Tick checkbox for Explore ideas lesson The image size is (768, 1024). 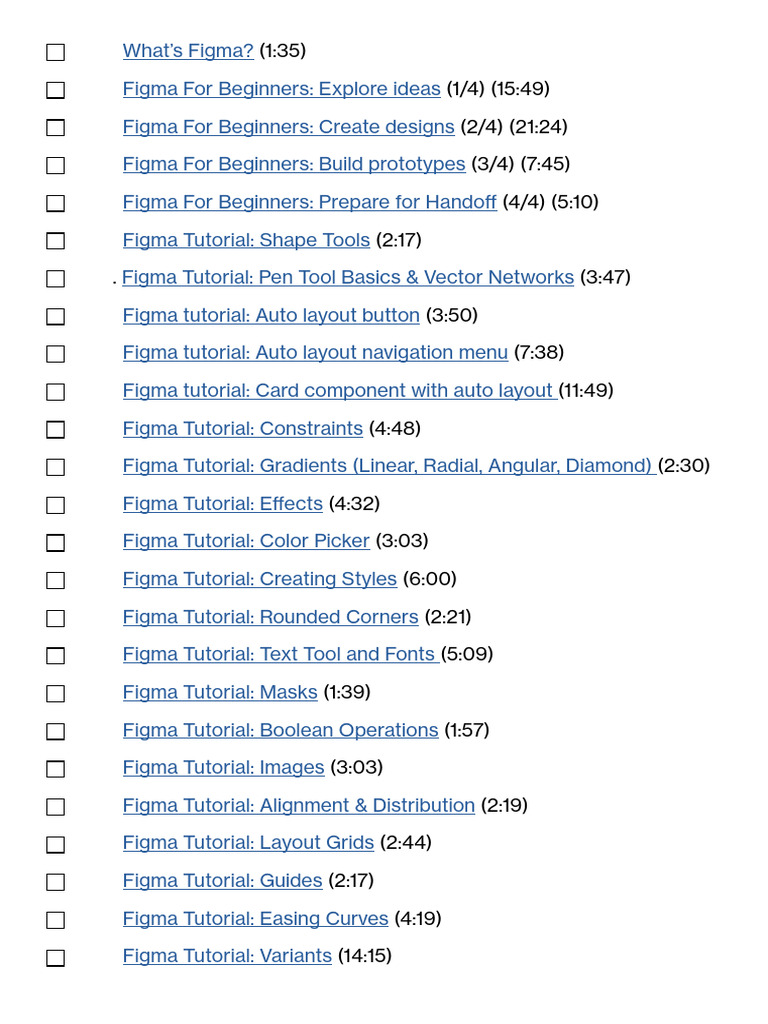click(x=56, y=90)
